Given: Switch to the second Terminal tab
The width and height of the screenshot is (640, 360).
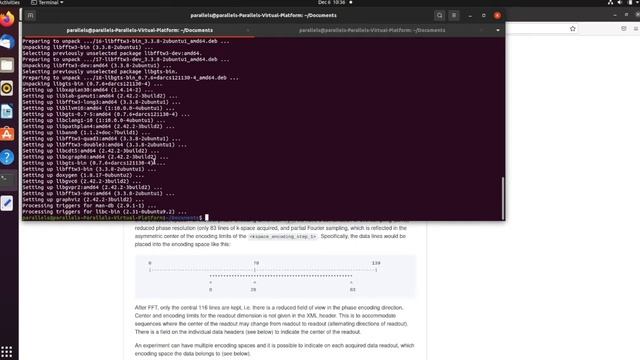Looking at the screenshot, I should (x=372, y=30).
